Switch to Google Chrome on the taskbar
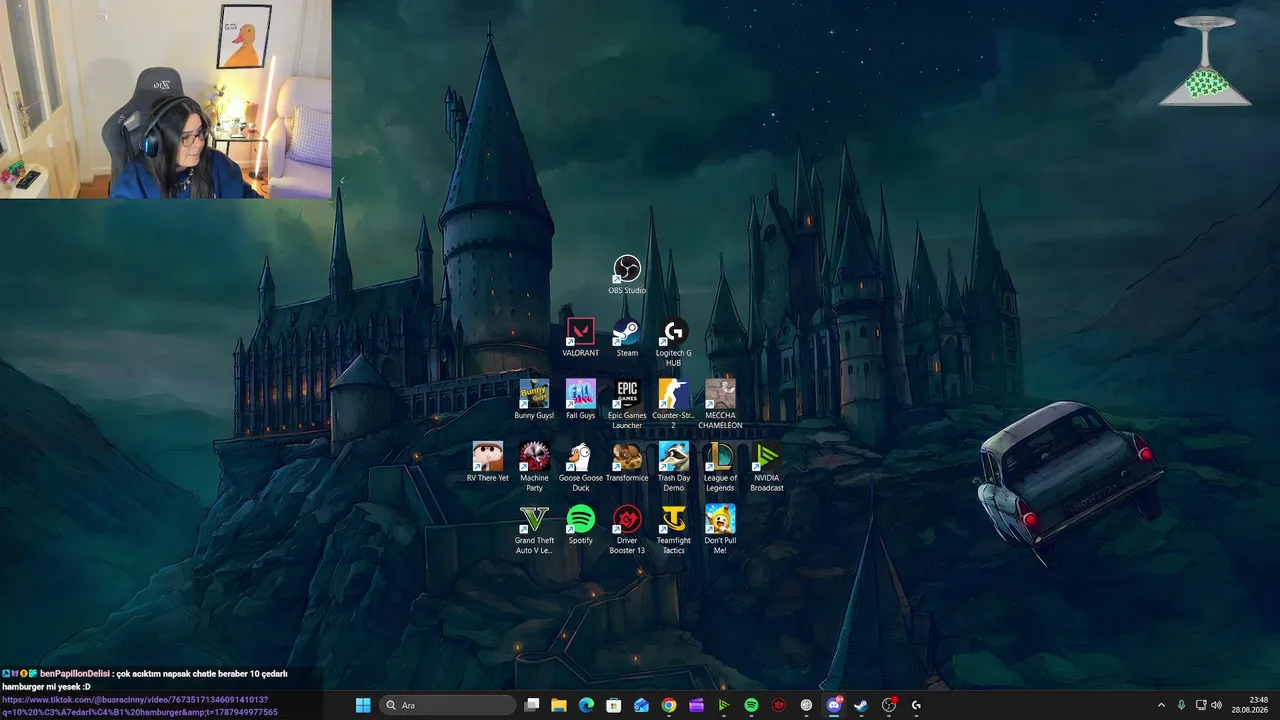This screenshot has width=1280, height=720. (x=669, y=705)
